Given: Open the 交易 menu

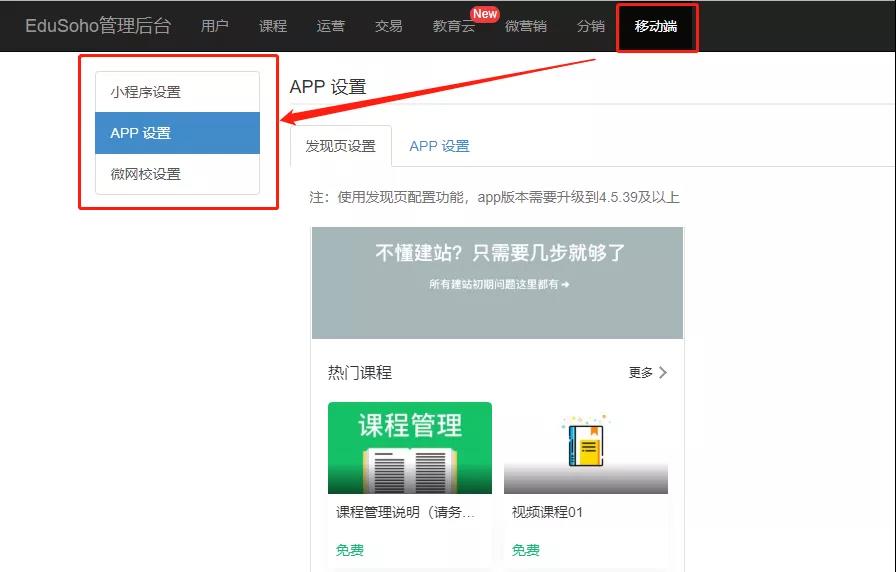Looking at the screenshot, I should [389, 26].
